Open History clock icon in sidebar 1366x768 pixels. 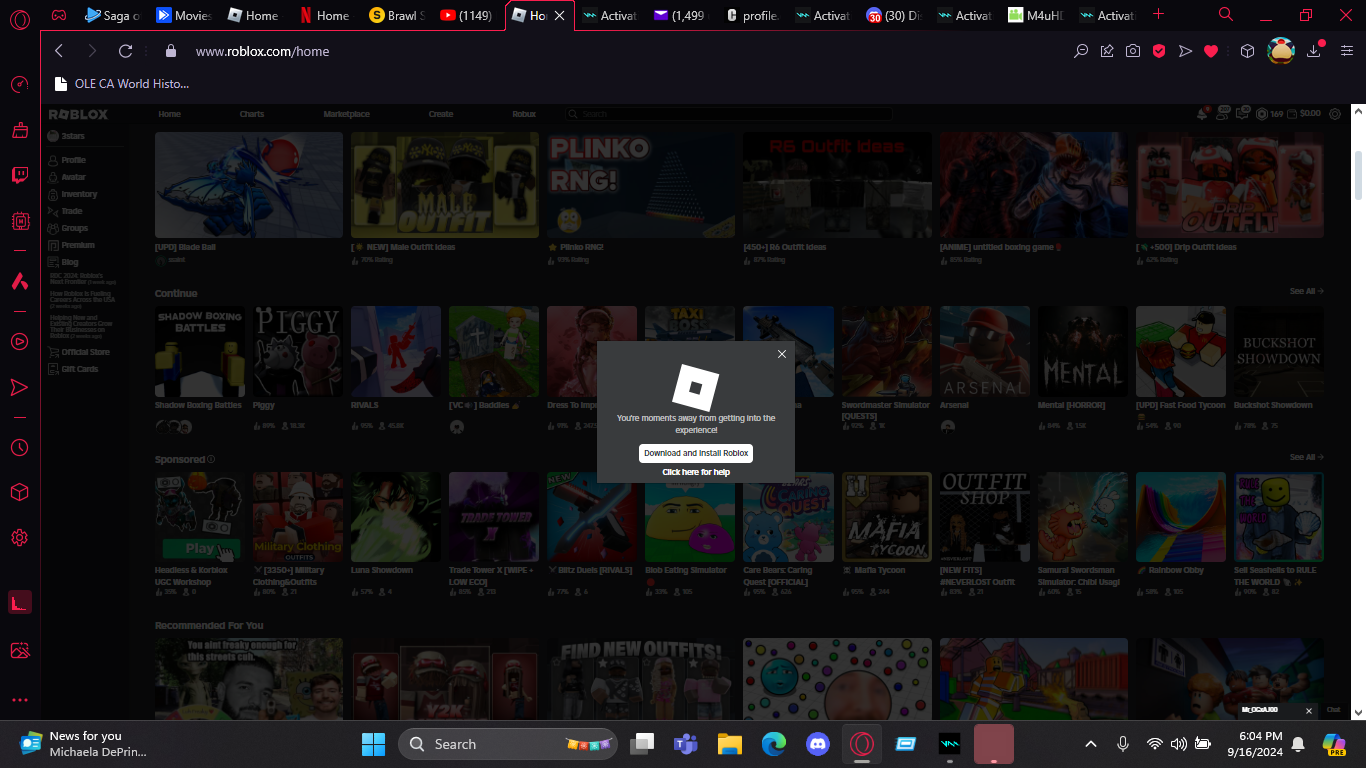(x=19, y=448)
